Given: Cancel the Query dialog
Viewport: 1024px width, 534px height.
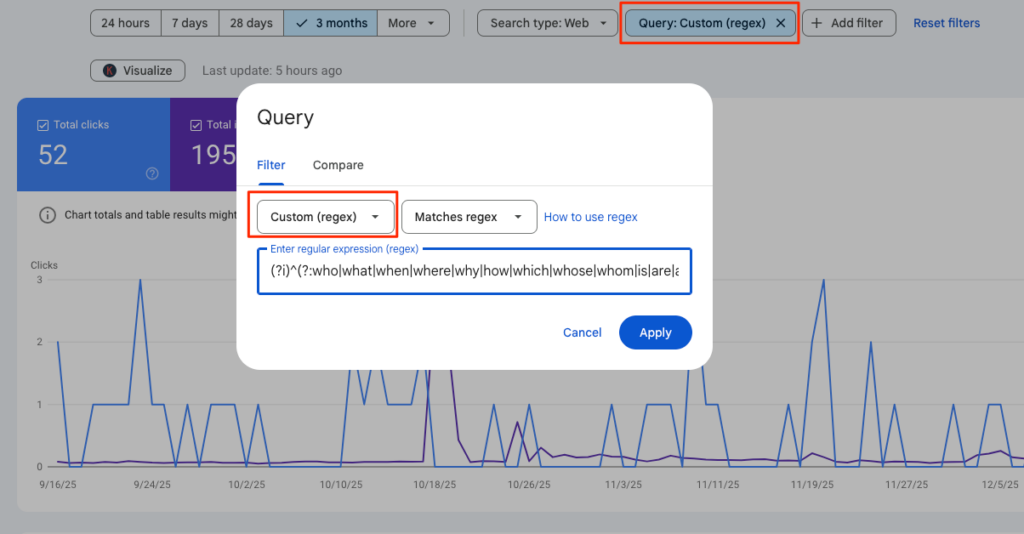Looking at the screenshot, I should coord(582,333).
